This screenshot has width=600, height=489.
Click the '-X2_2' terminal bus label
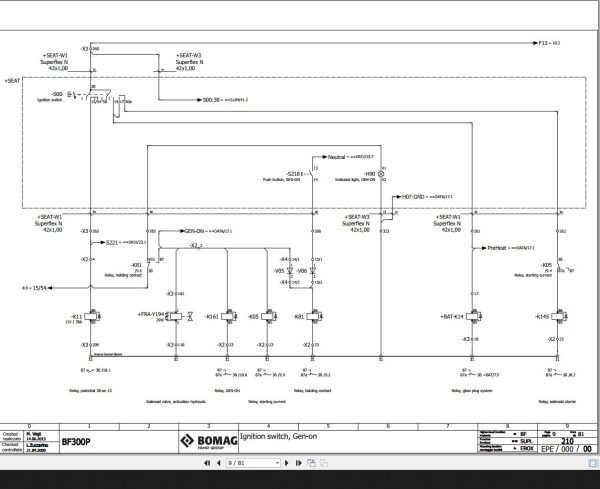coord(196,246)
